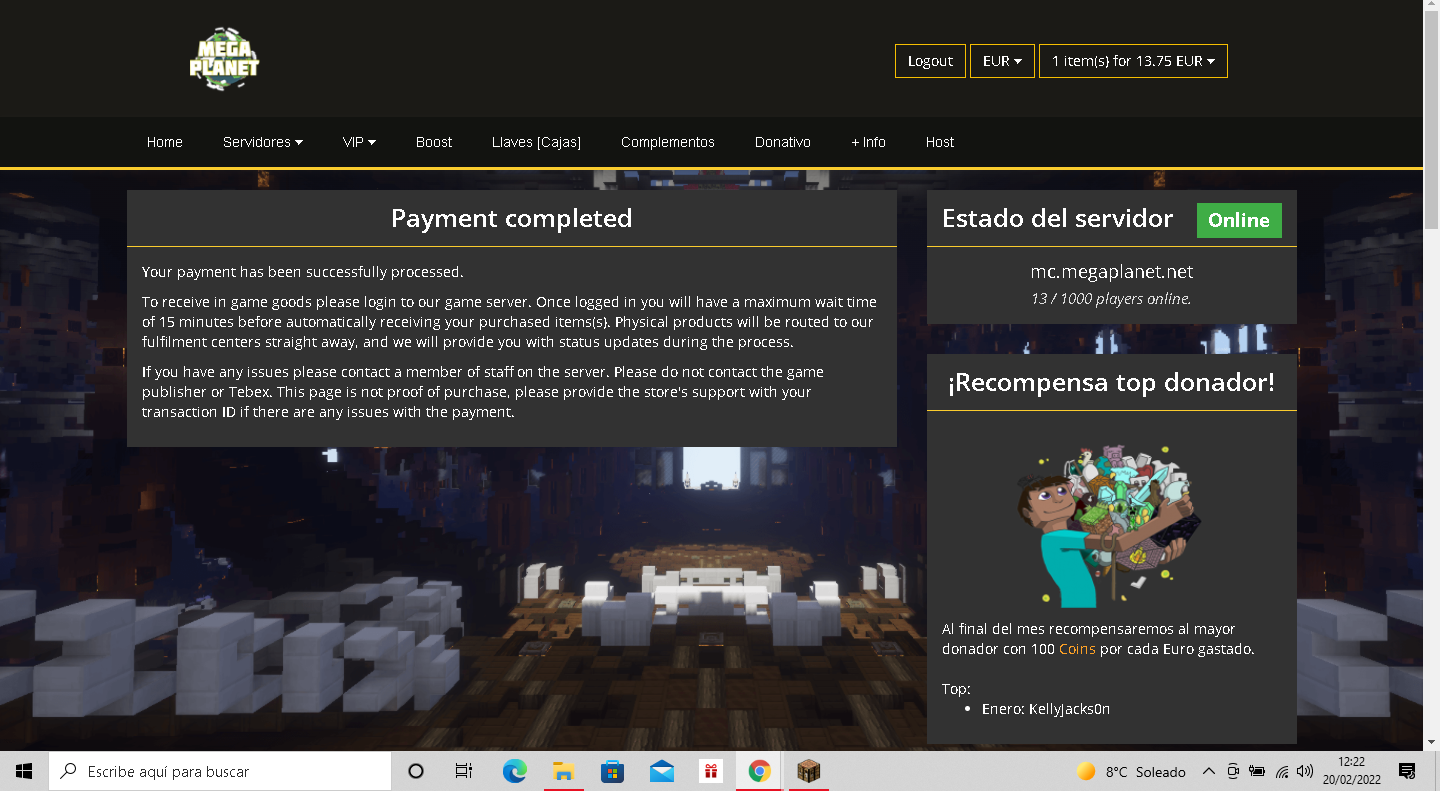Screen dimensions: 1440x791
Task: Open the Llaves [Cajas] category
Action: [536, 142]
